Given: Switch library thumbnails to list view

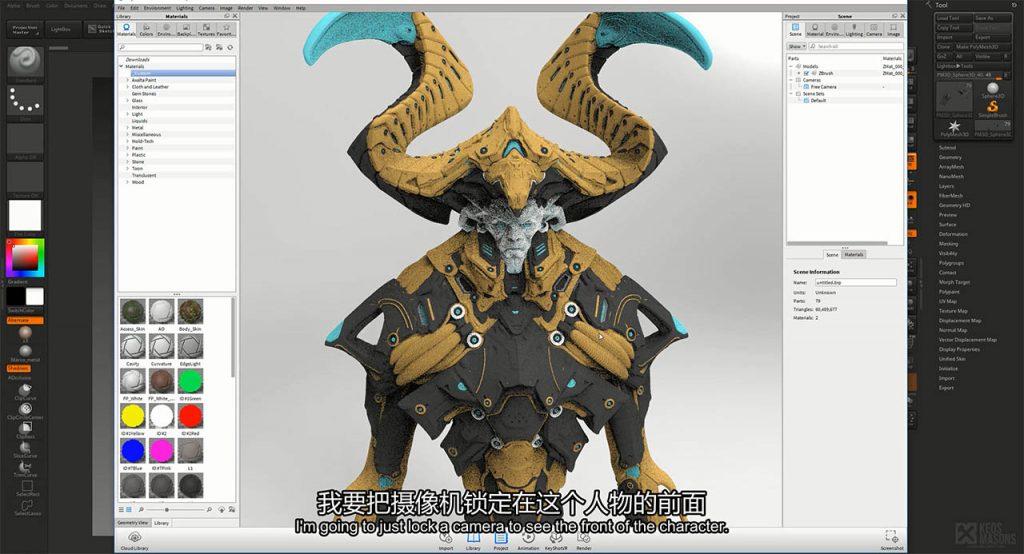Looking at the screenshot, I should 121,510.
